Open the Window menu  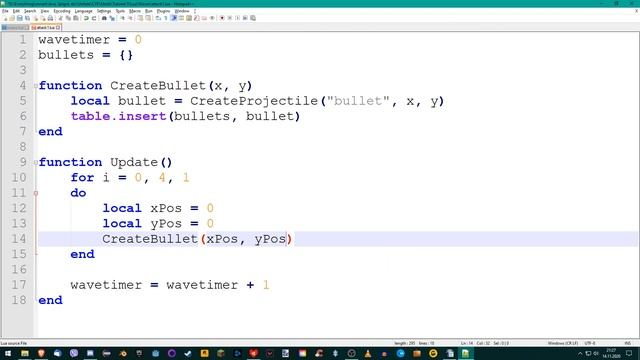click(x=182, y=11)
